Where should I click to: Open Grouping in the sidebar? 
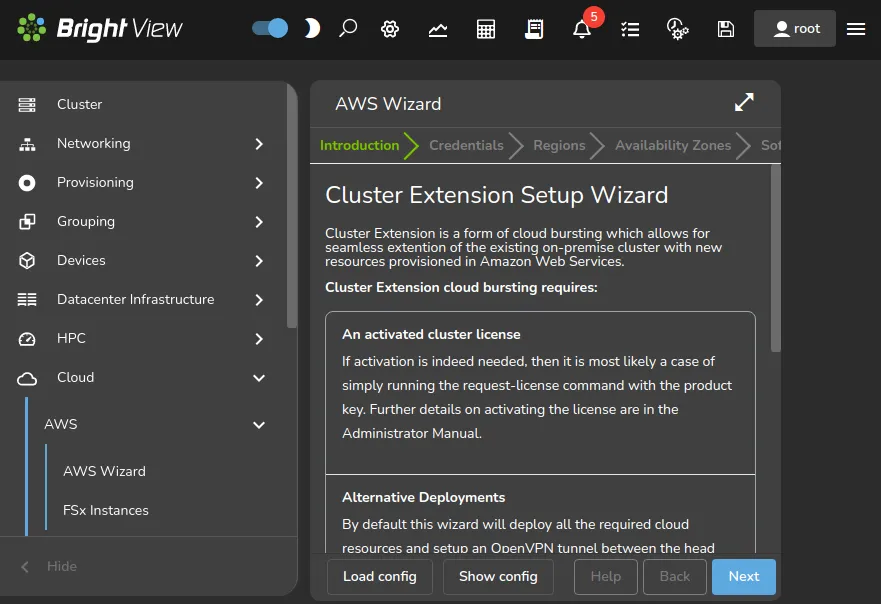[85, 221]
